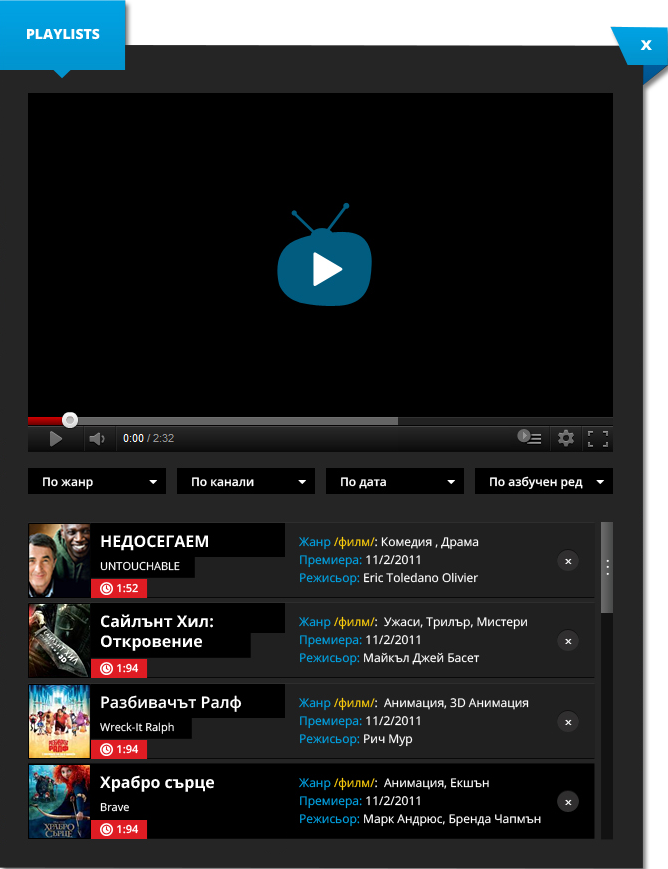Open the Храбро сърце poster thumbnail
The height and width of the screenshot is (869, 668).
coord(59,801)
